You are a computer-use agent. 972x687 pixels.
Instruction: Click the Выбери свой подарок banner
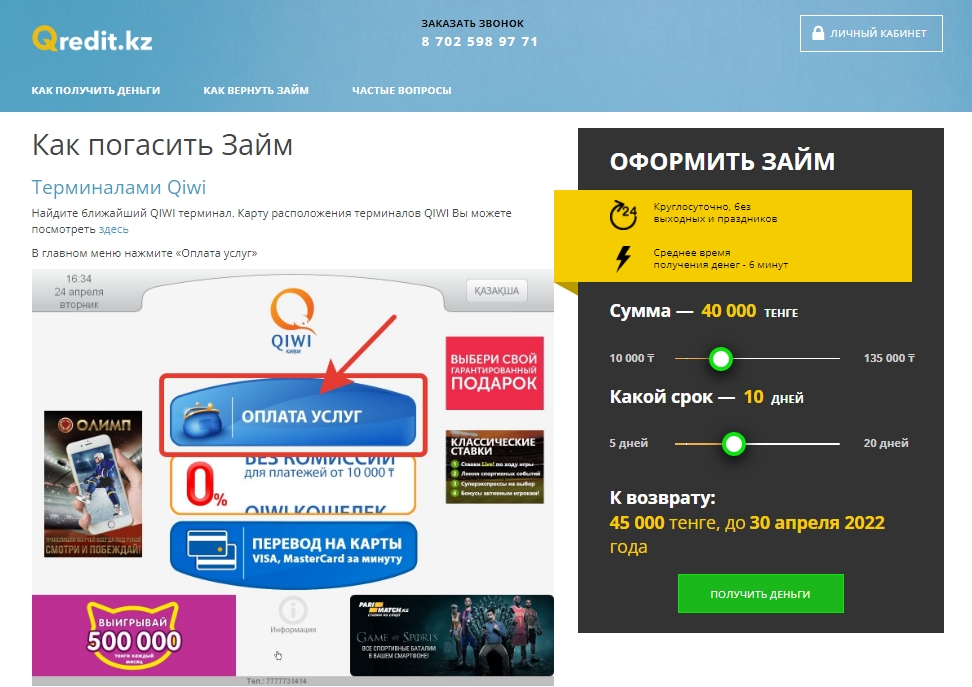click(x=495, y=373)
